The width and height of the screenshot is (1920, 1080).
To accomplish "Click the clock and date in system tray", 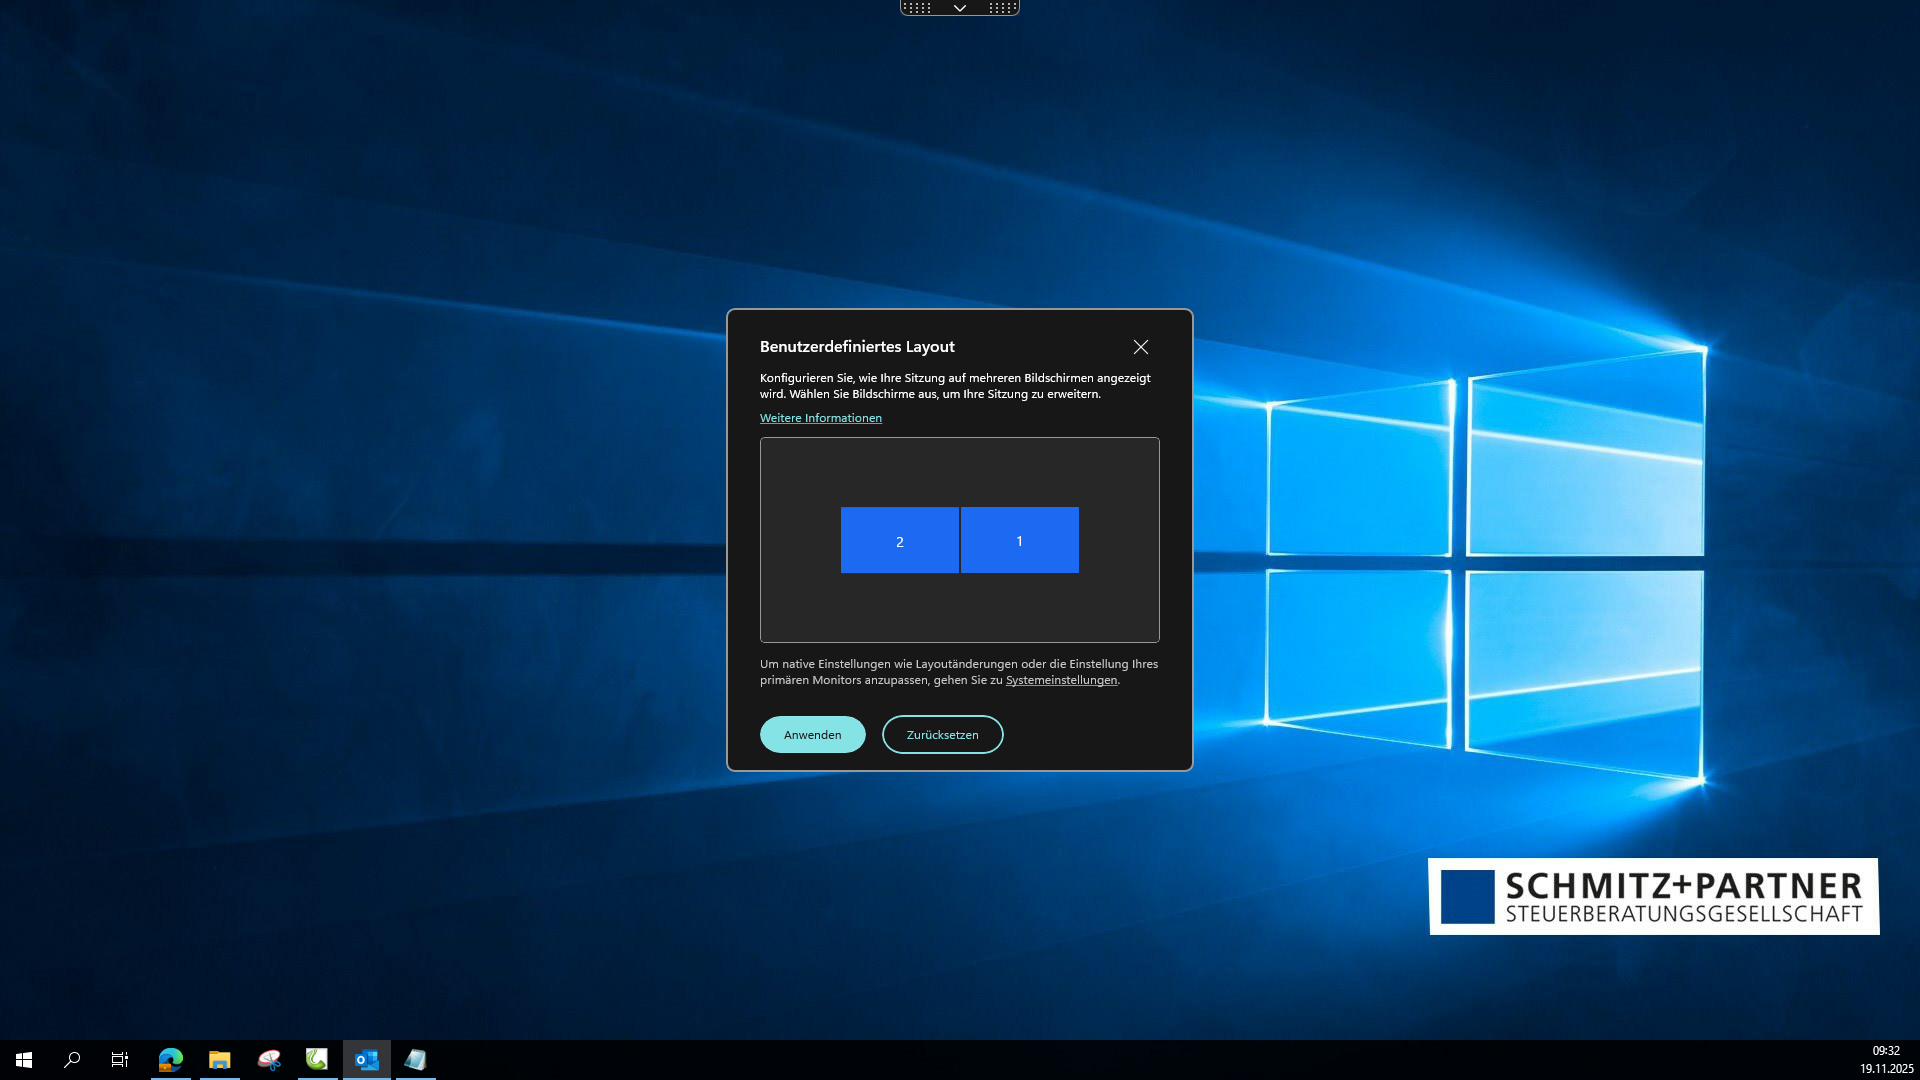I will pos(1886,1060).
